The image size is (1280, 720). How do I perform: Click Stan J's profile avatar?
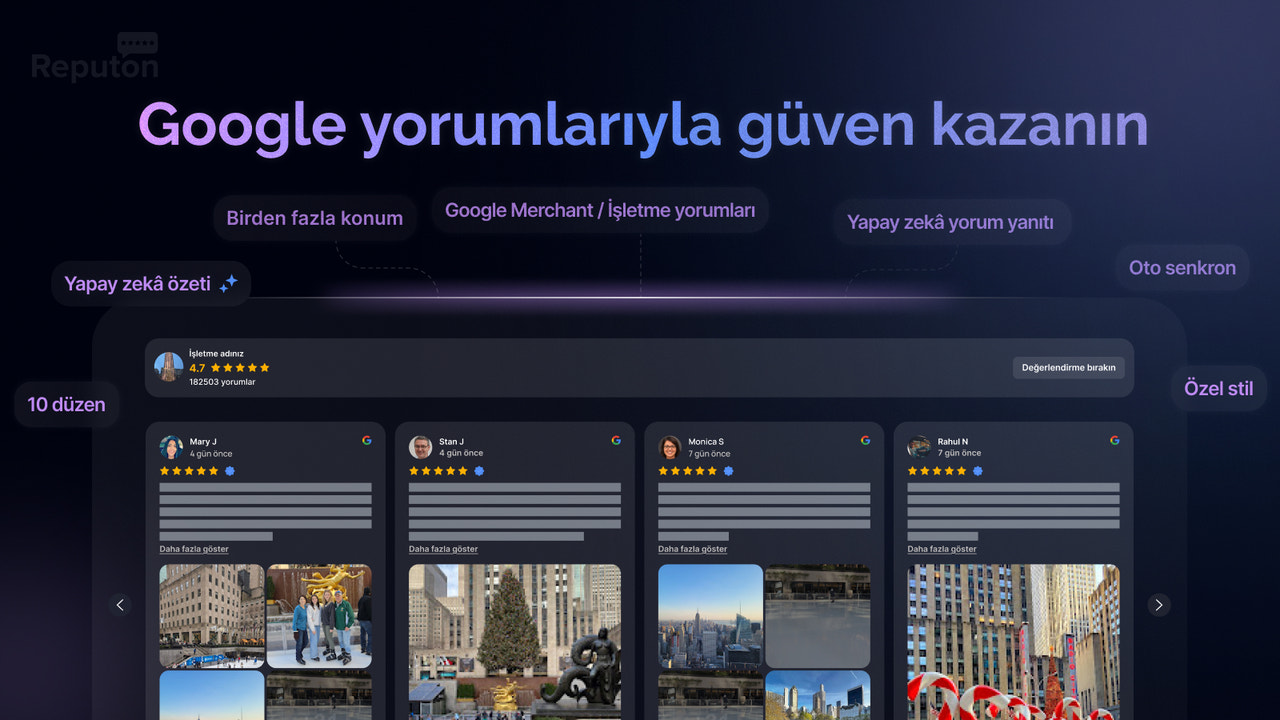[420, 447]
